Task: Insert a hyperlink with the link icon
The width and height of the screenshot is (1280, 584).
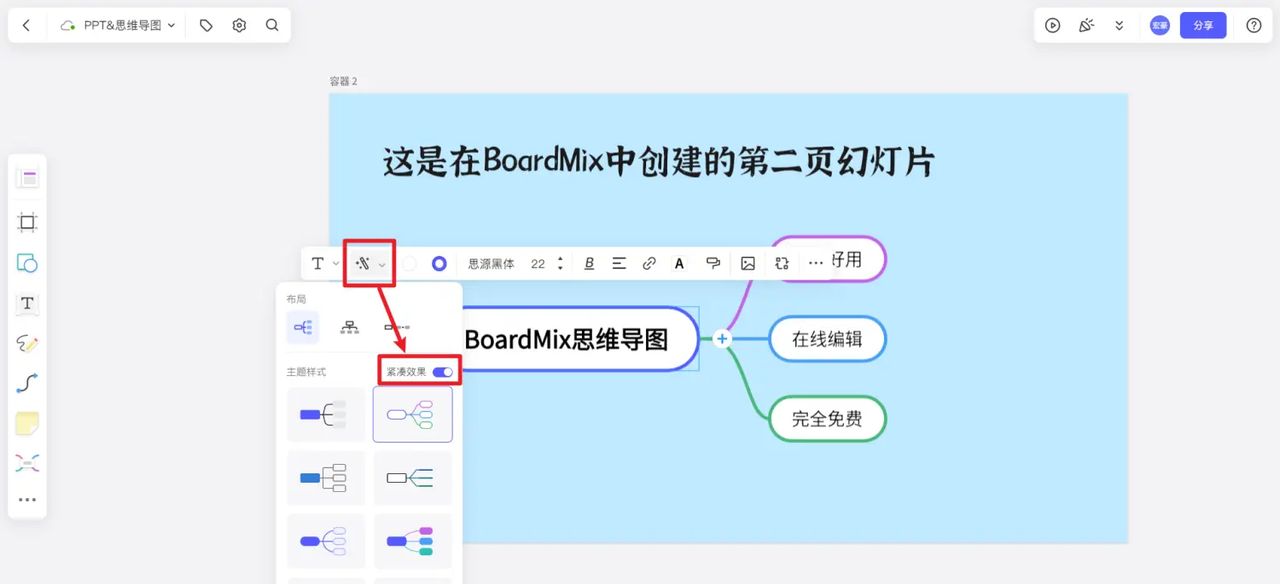Action: [x=649, y=264]
